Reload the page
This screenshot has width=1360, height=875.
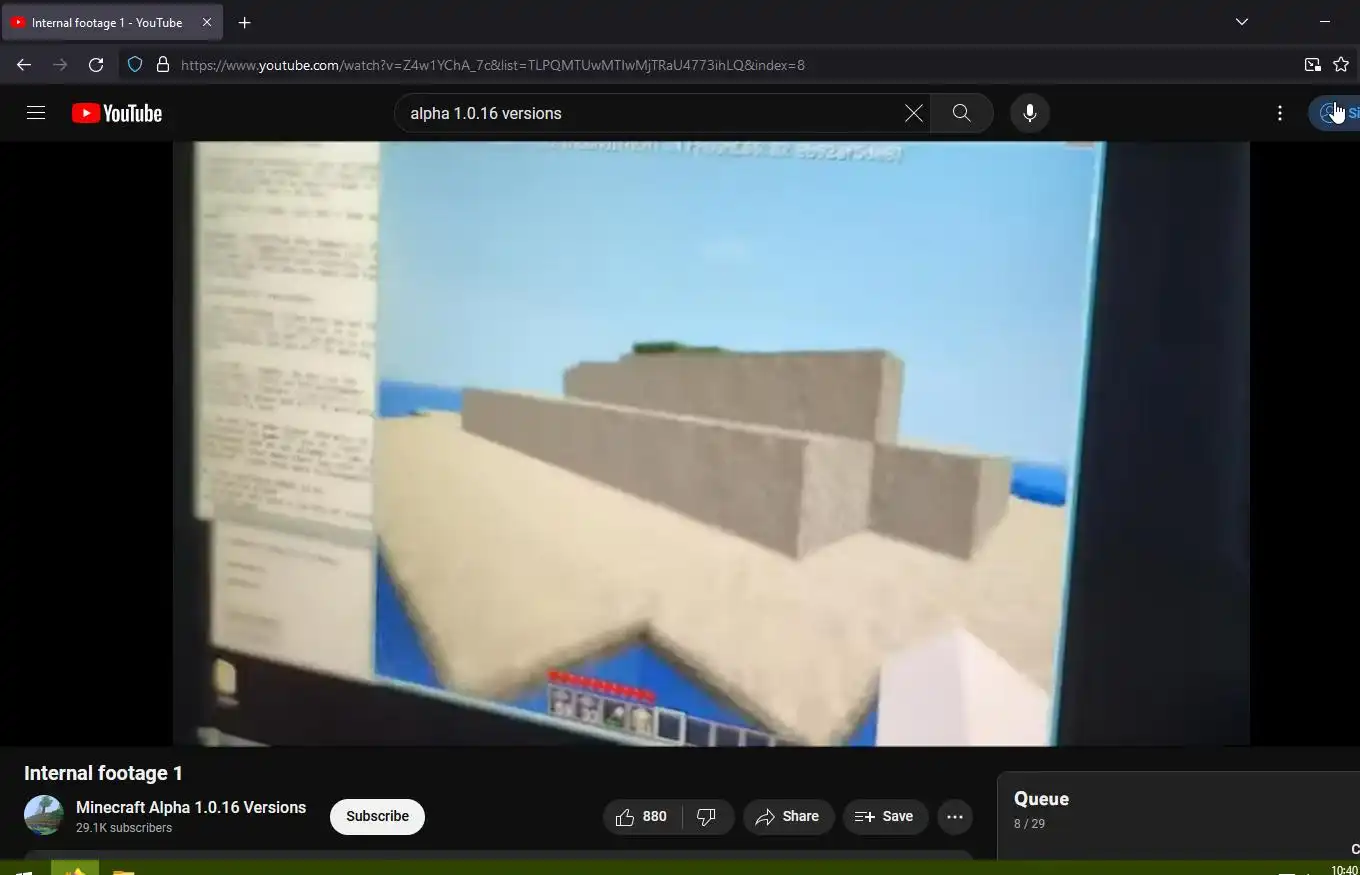click(x=96, y=65)
